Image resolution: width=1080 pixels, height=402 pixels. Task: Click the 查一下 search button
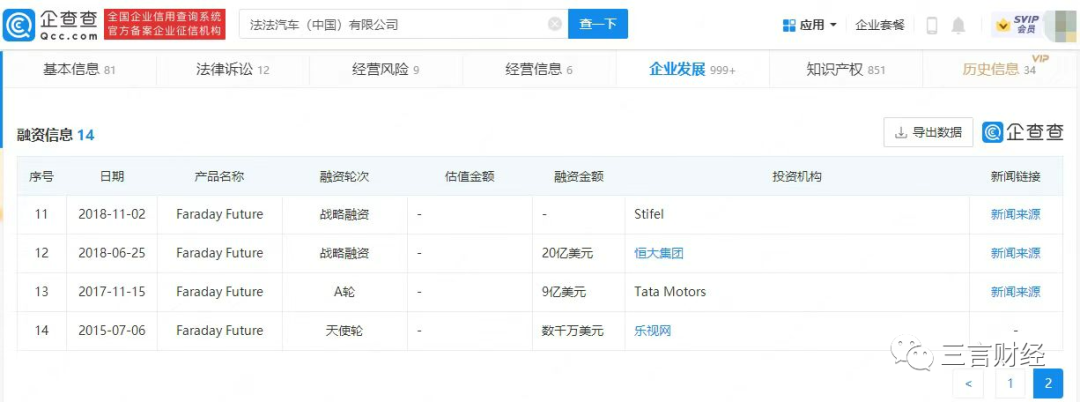tap(598, 25)
